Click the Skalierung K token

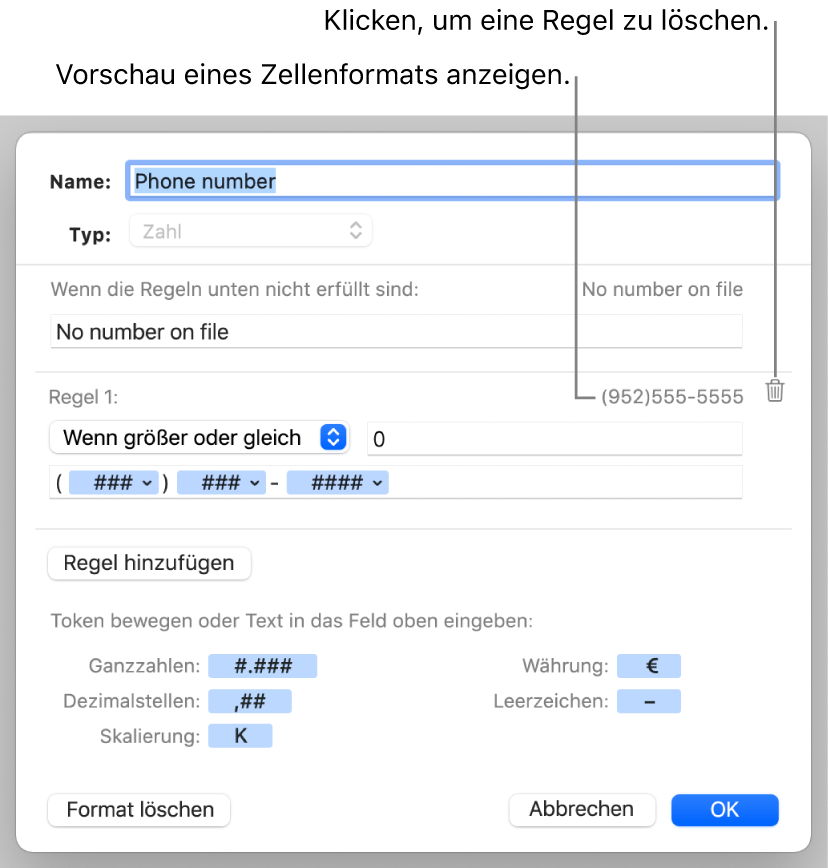[x=239, y=737]
